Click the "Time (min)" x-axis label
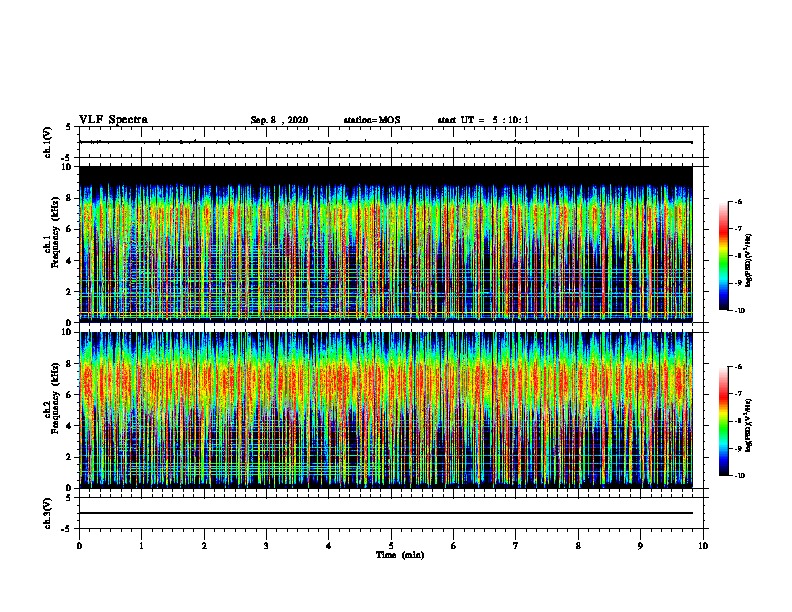The height and width of the screenshot is (612, 792). (400, 554)
